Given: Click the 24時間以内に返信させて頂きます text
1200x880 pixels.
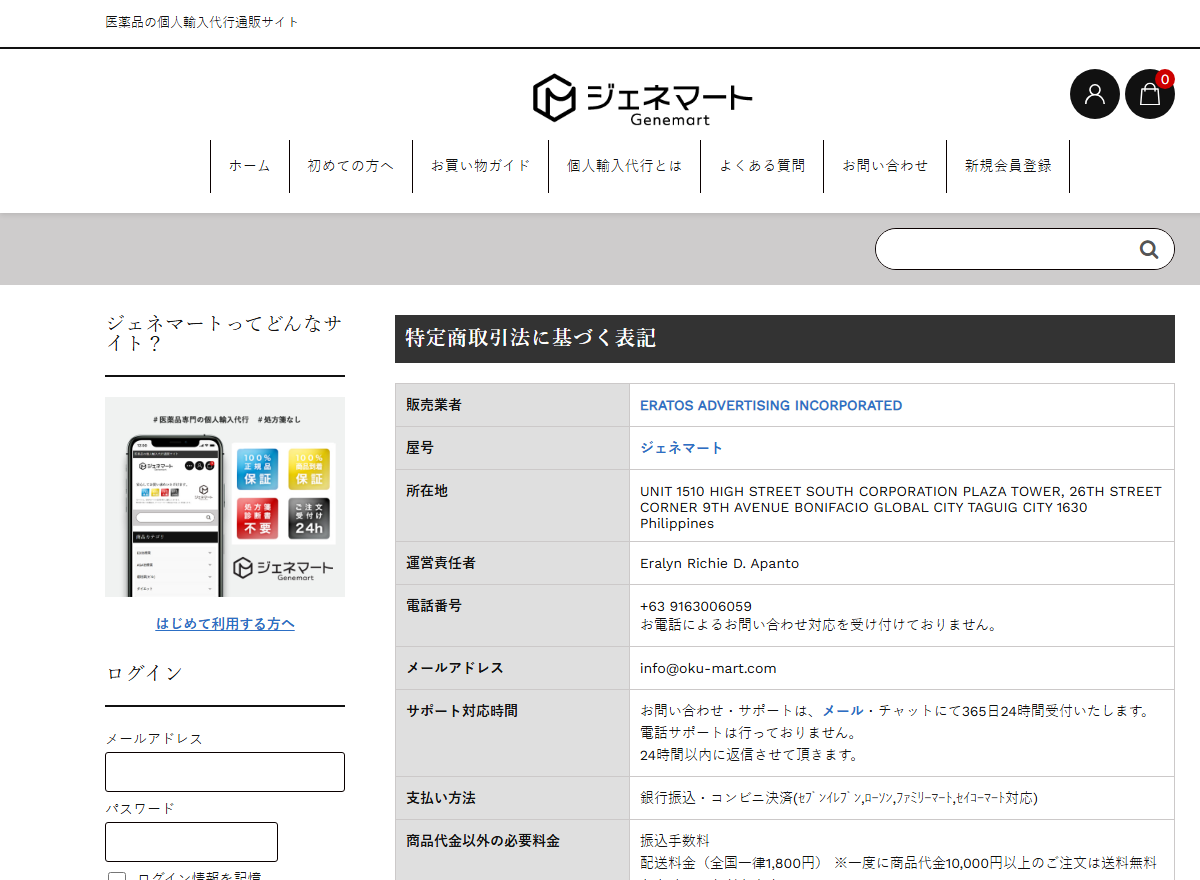Looking at the screenshot, I should click(749, 755).
